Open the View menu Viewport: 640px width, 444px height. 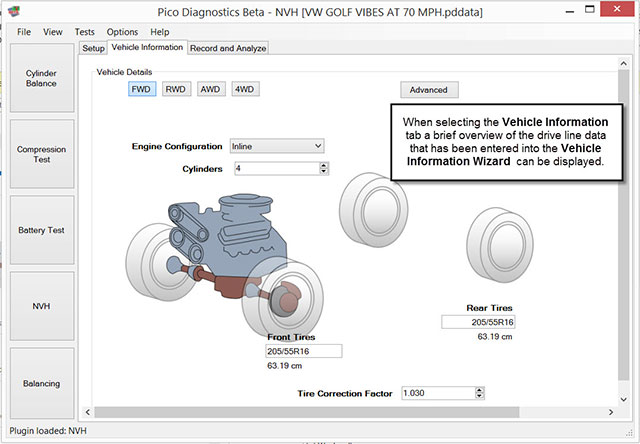tap(53, 32)
